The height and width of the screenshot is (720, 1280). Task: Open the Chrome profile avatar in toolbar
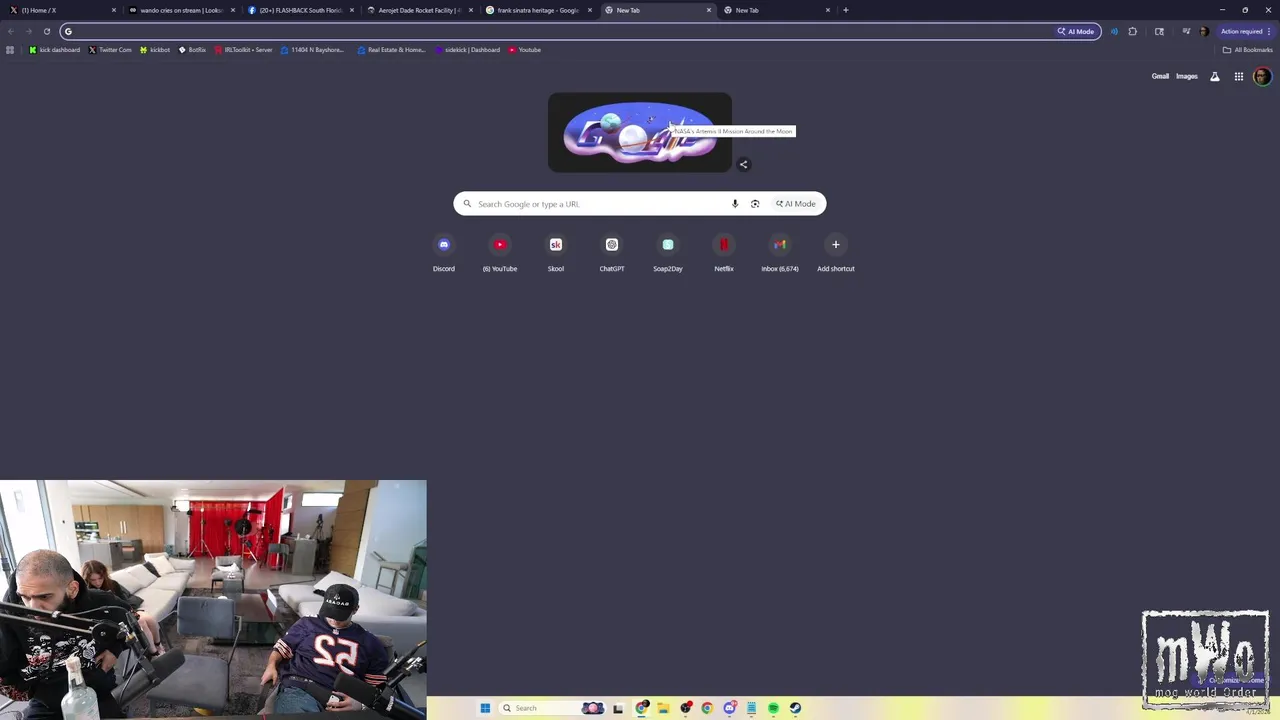click(x=1204, y=31)
